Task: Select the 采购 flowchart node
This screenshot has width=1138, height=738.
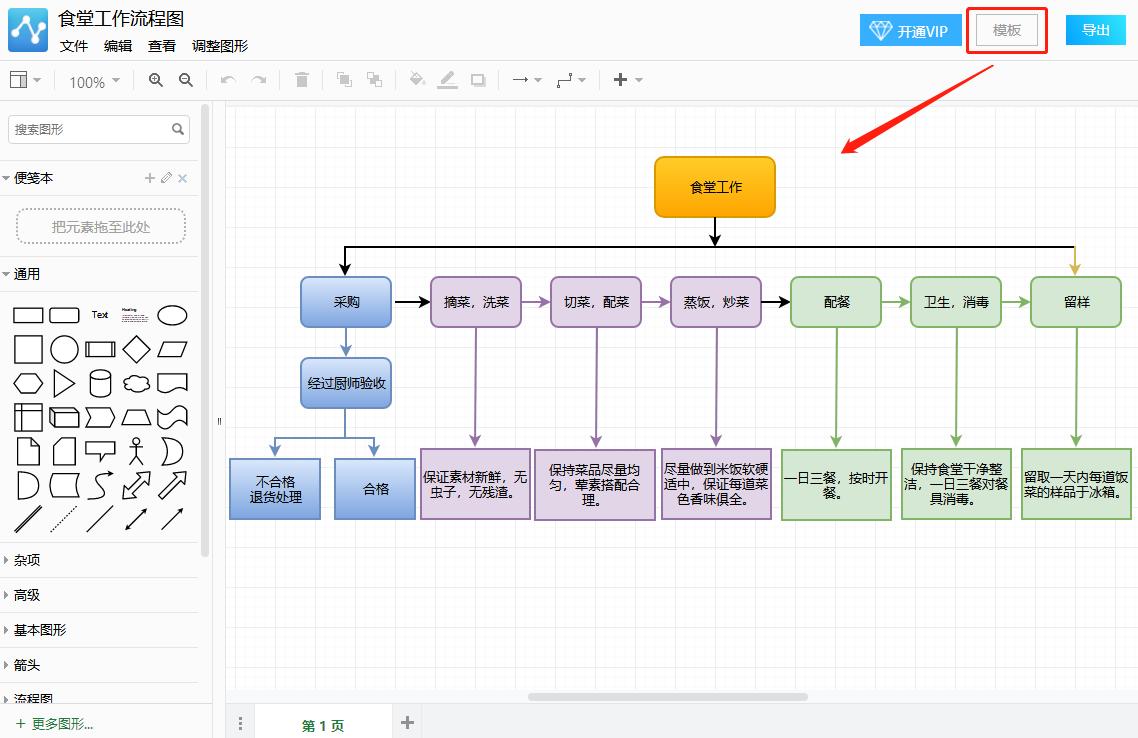Action: 346,302
